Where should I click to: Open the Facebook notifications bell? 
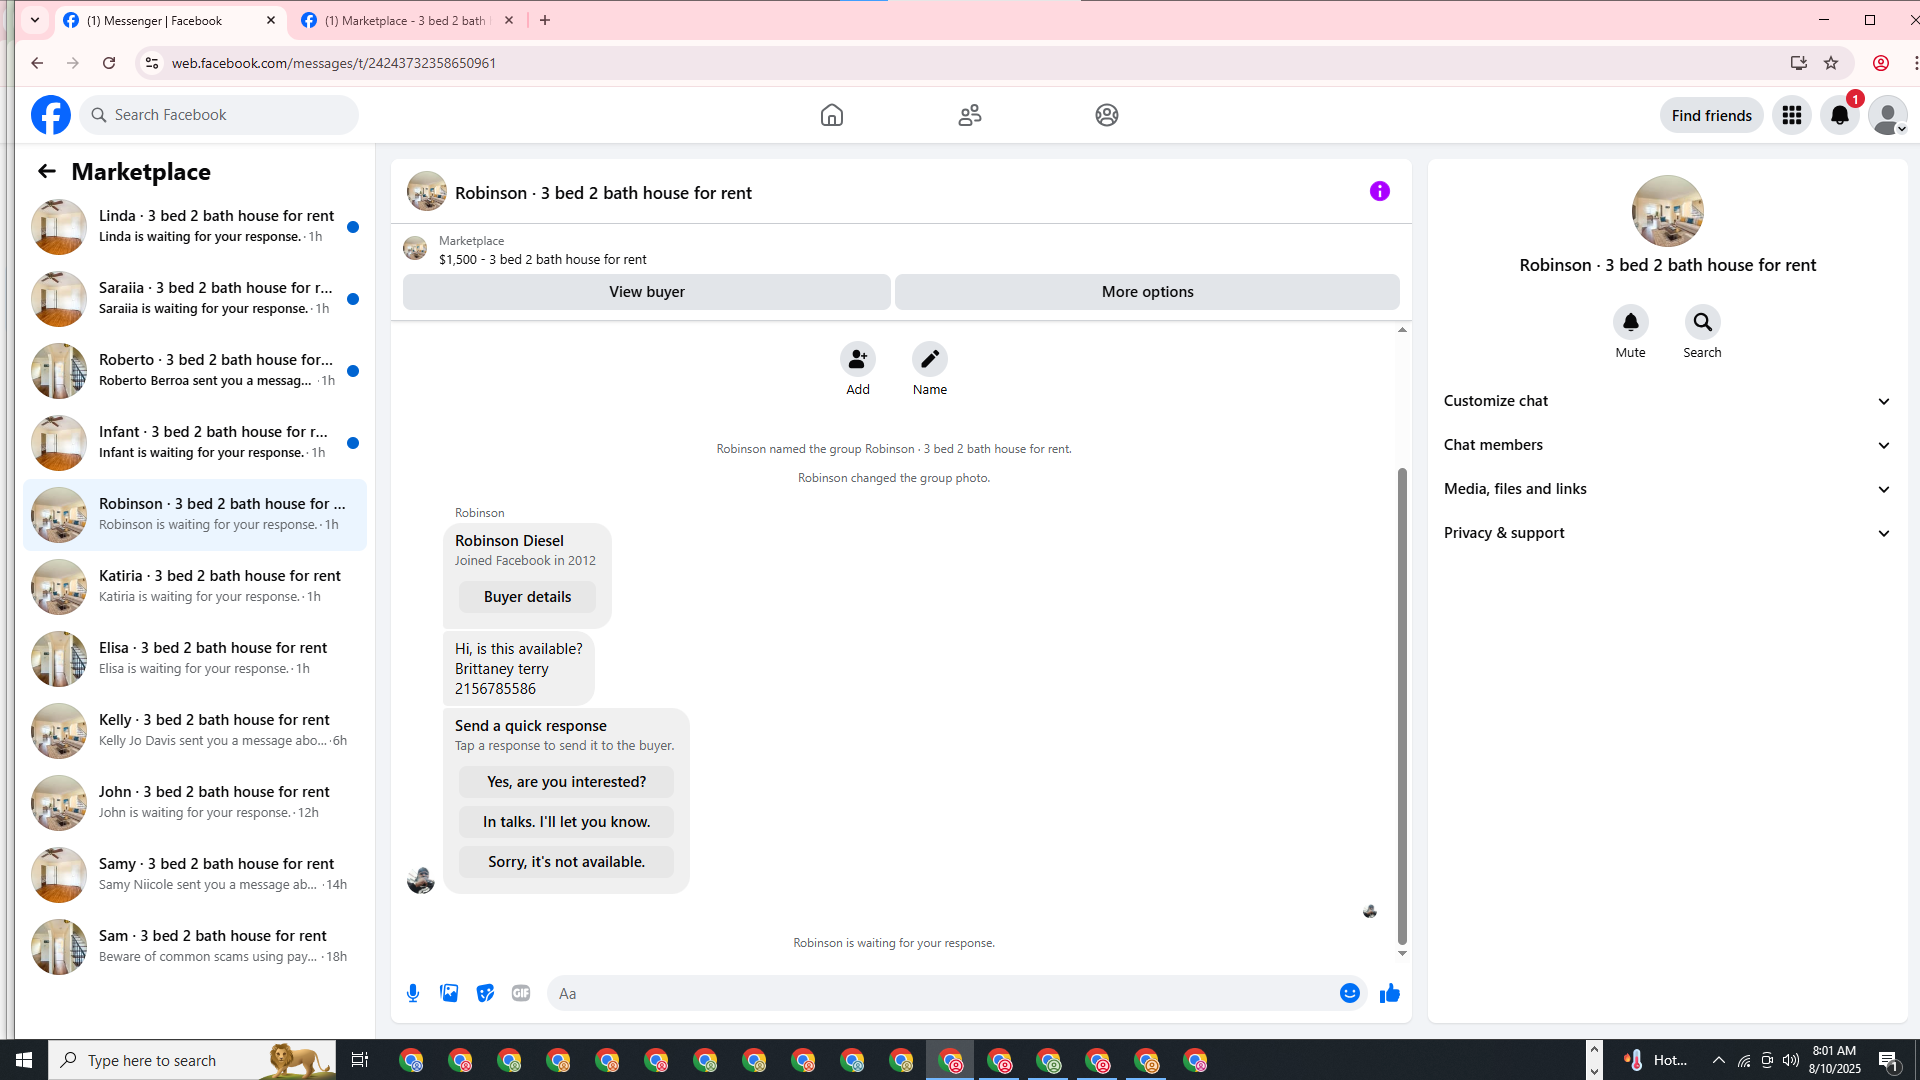tap(1839, 115)
